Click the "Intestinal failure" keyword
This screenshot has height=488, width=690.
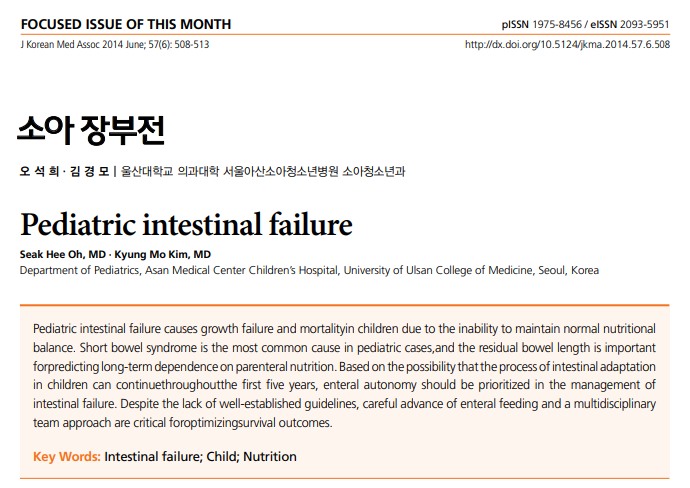click(151, 457)
